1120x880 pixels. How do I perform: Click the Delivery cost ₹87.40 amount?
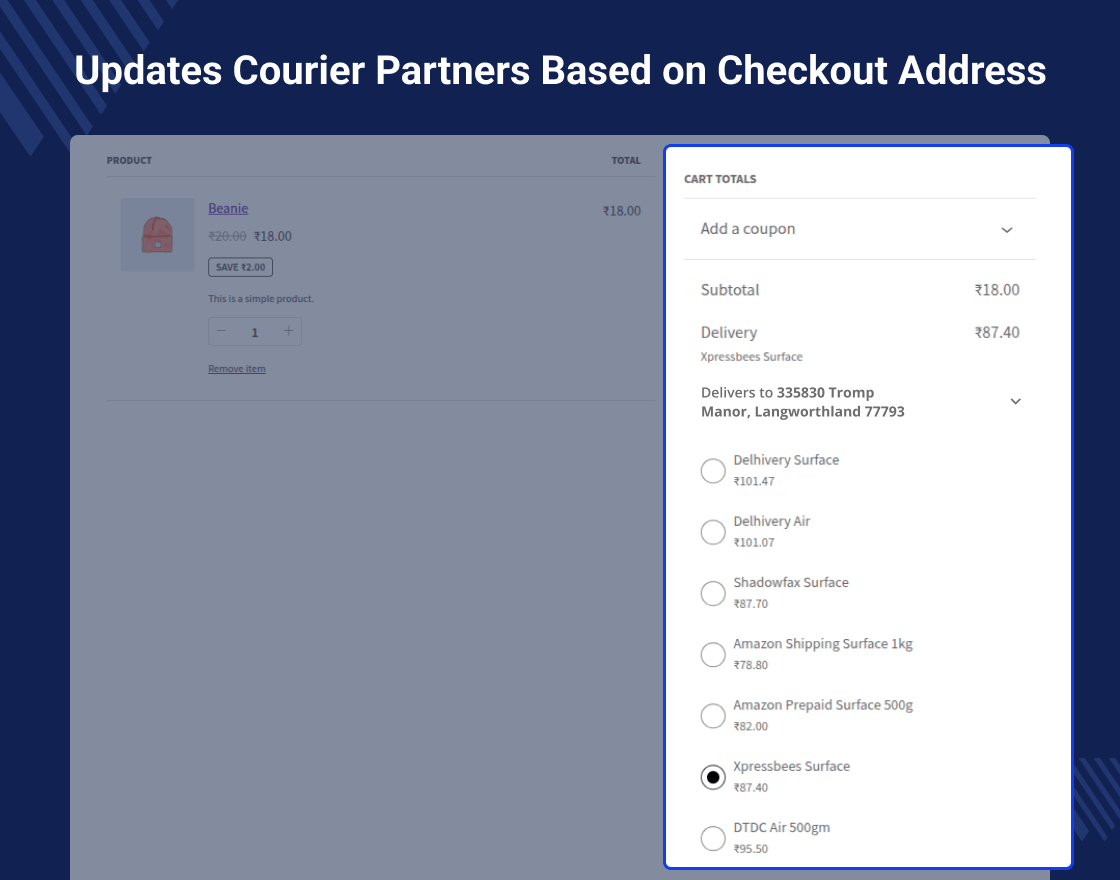pyautogui.click(x=997, y=332)
